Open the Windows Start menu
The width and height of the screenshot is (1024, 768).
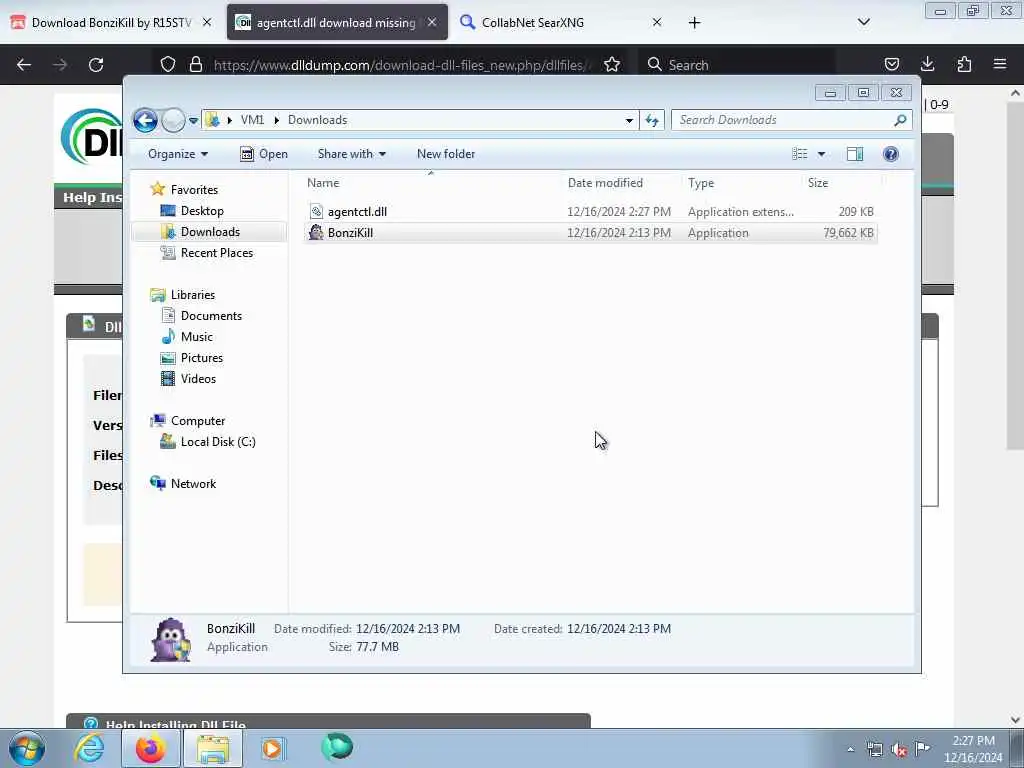[x=27, y=748]
